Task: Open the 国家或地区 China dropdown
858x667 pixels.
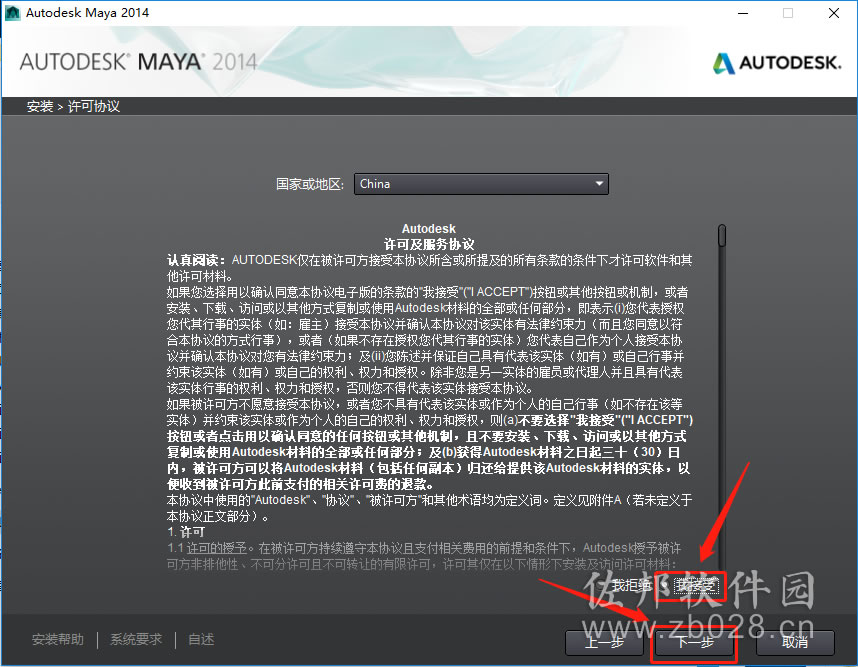Action: 481,184
